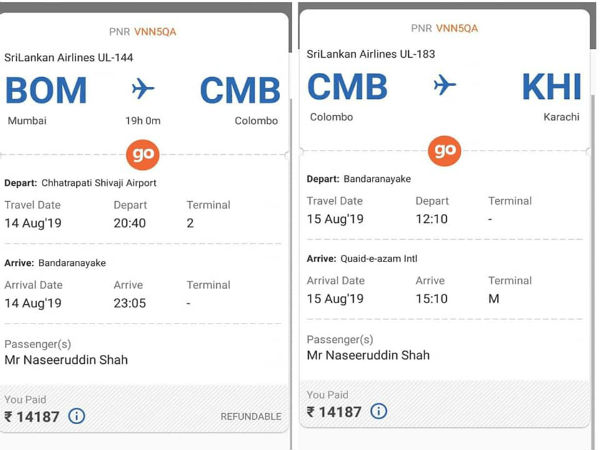This screenshot has height=450, width=600.
Task: Tap the airplane icon between BOM and CMB
Action: 143,89
